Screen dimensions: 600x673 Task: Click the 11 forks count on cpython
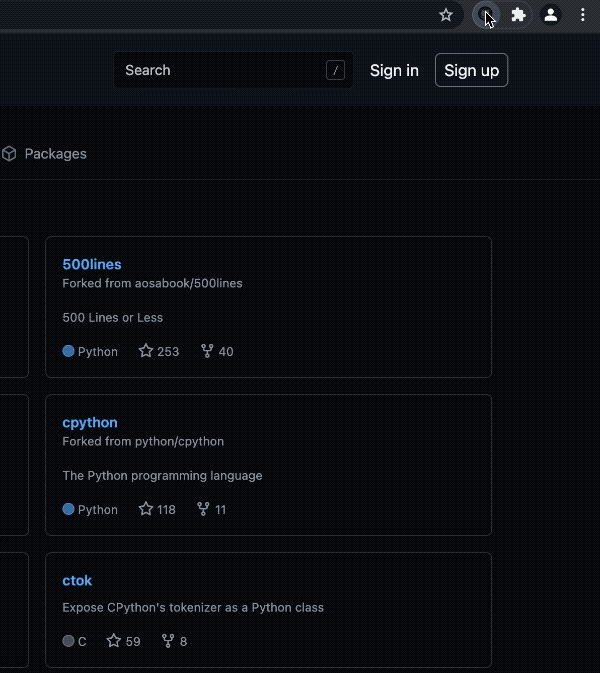click(x=220, y=509)
